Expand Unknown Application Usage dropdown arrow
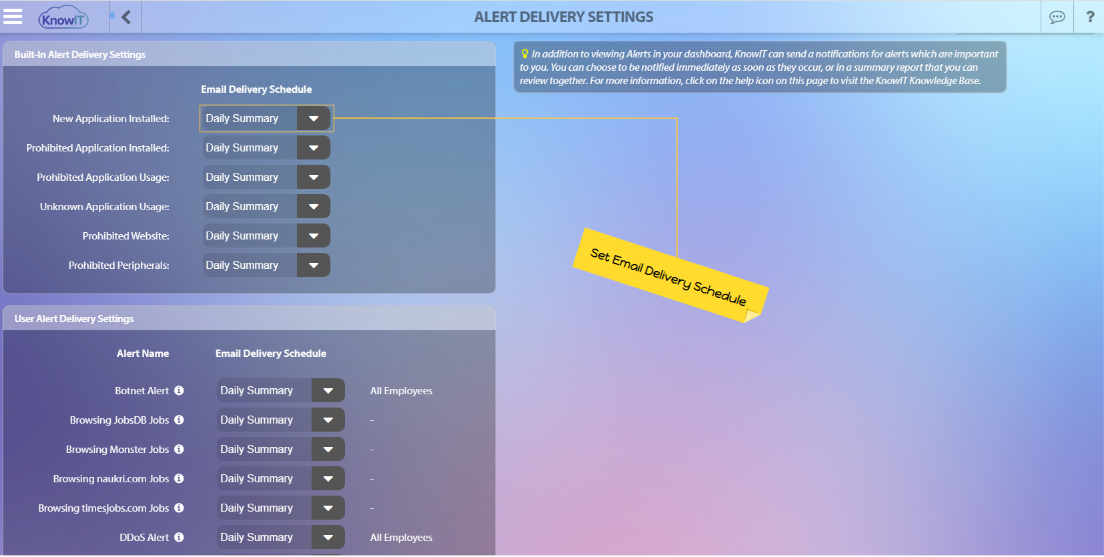 tap(313, 206)
